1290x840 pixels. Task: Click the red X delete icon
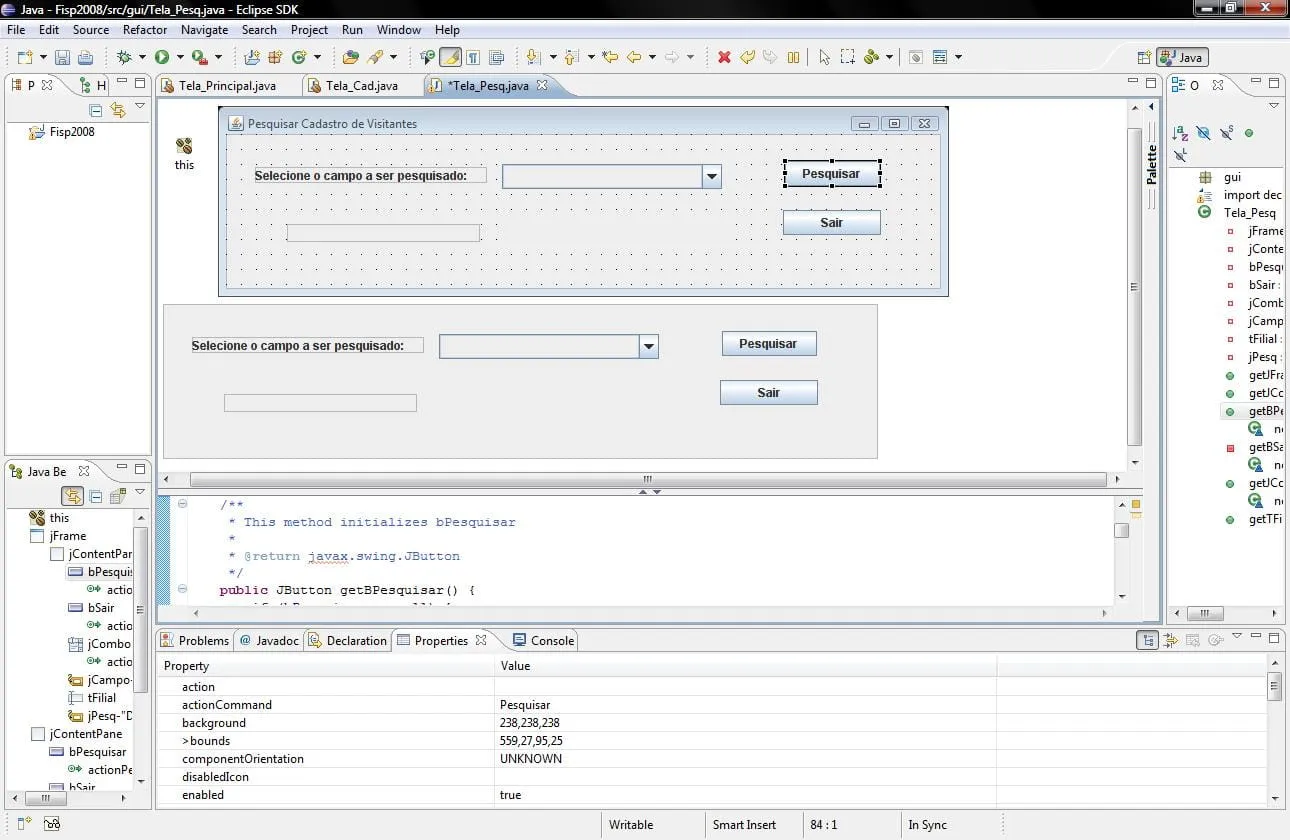pyautogui.click(x=724, y=58)
